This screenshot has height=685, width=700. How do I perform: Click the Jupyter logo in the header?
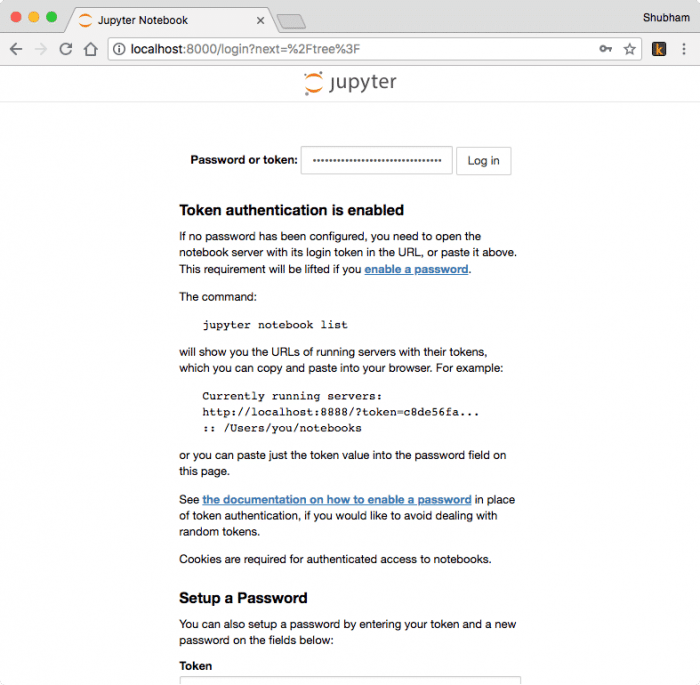(350, 83)
